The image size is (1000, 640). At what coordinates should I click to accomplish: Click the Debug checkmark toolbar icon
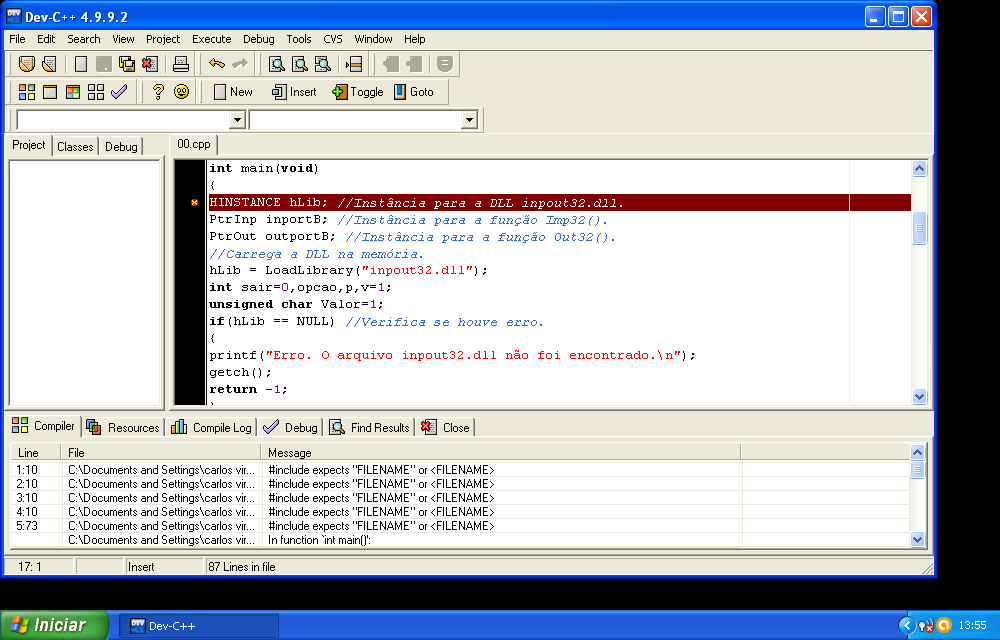tap(119, 92)
